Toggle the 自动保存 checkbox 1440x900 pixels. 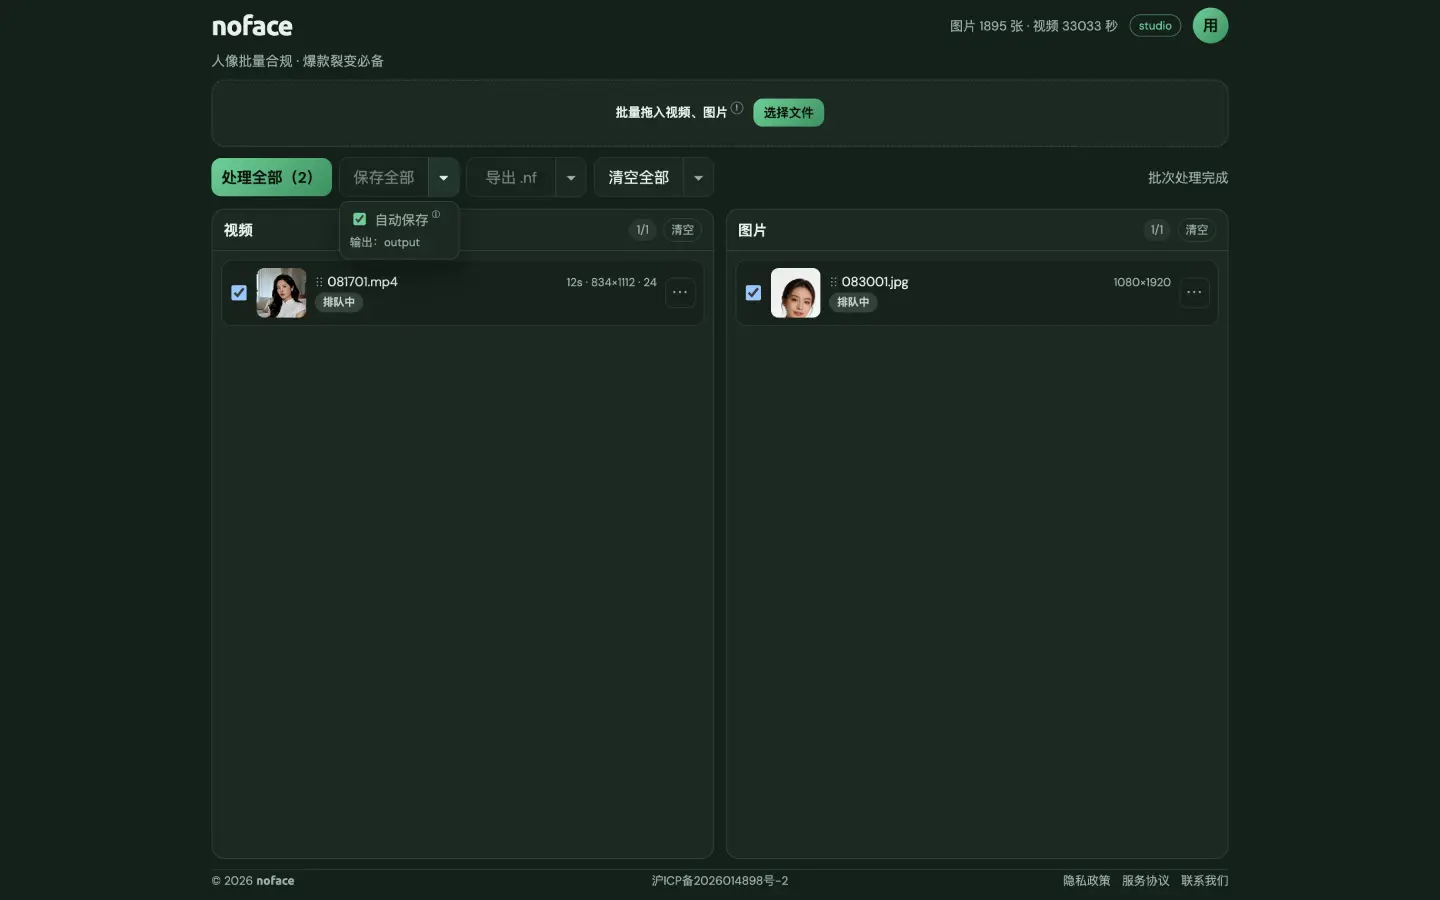pos(360,219)
